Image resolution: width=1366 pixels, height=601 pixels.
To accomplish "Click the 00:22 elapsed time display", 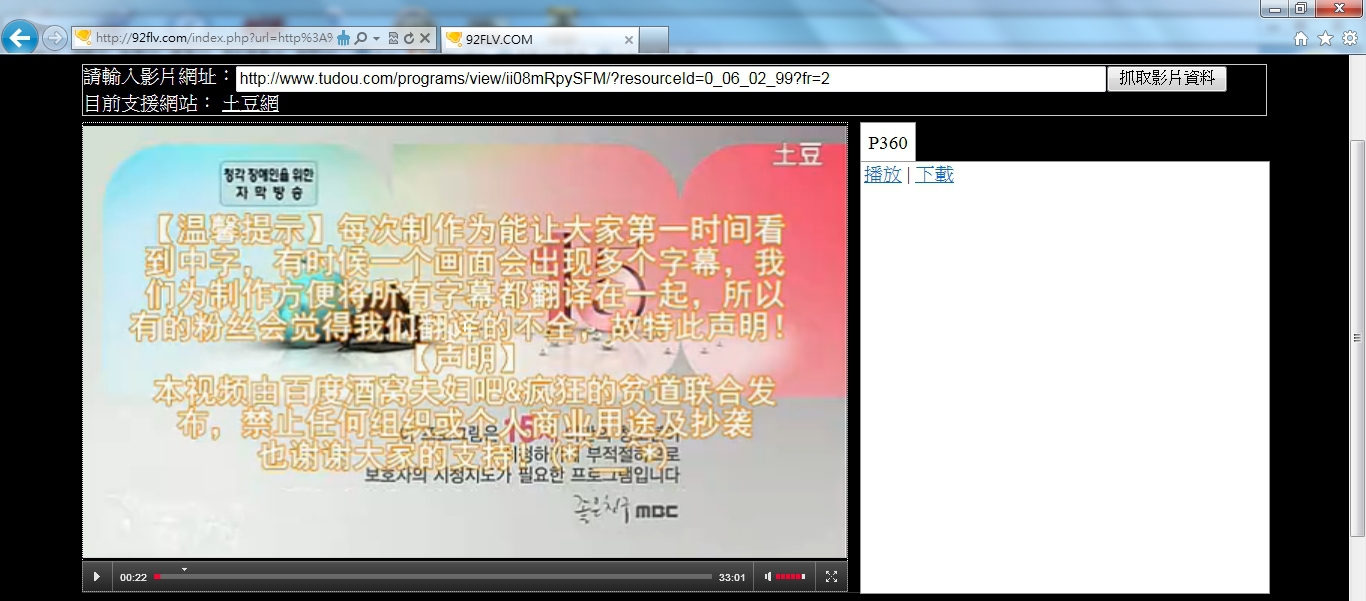I will (x=133, y=578).
